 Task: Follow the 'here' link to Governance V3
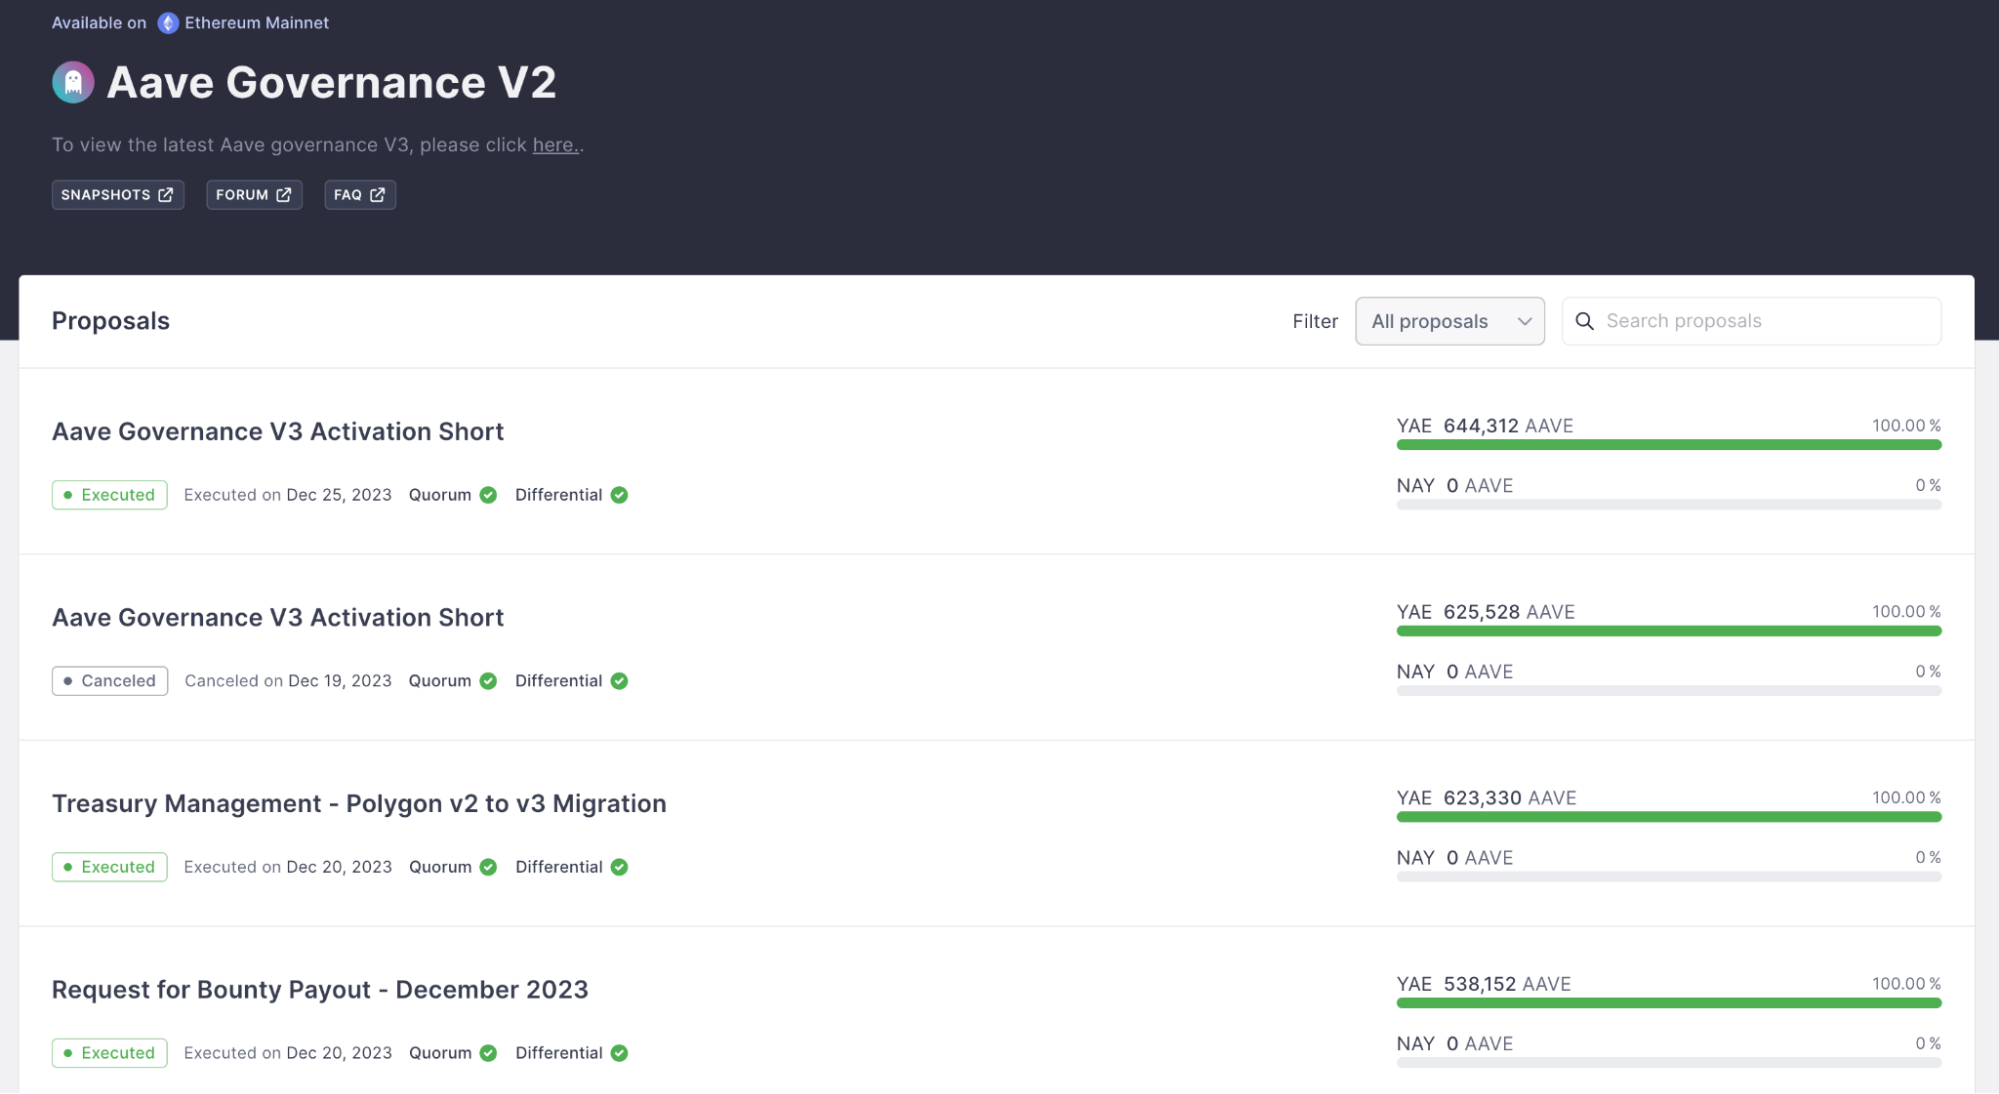tap(554, 145)
